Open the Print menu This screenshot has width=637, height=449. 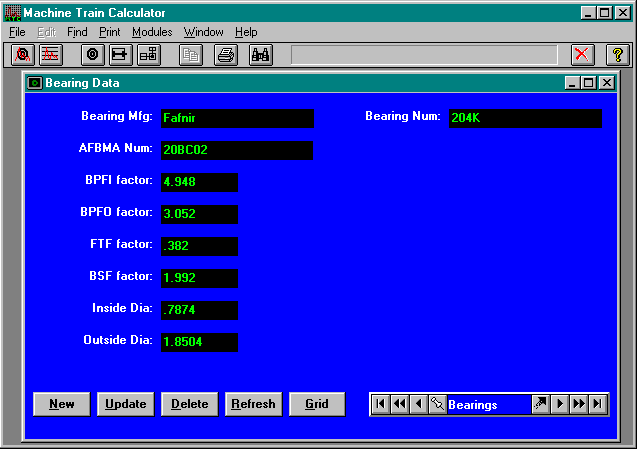pos(110,32)
